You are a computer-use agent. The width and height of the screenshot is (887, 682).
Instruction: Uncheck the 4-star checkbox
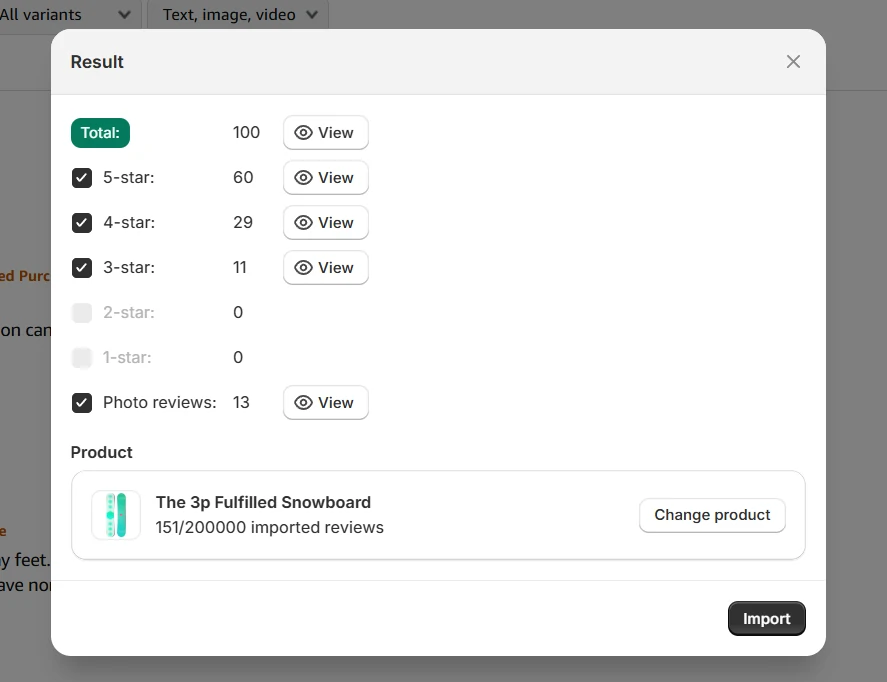[x=82, y=223]
